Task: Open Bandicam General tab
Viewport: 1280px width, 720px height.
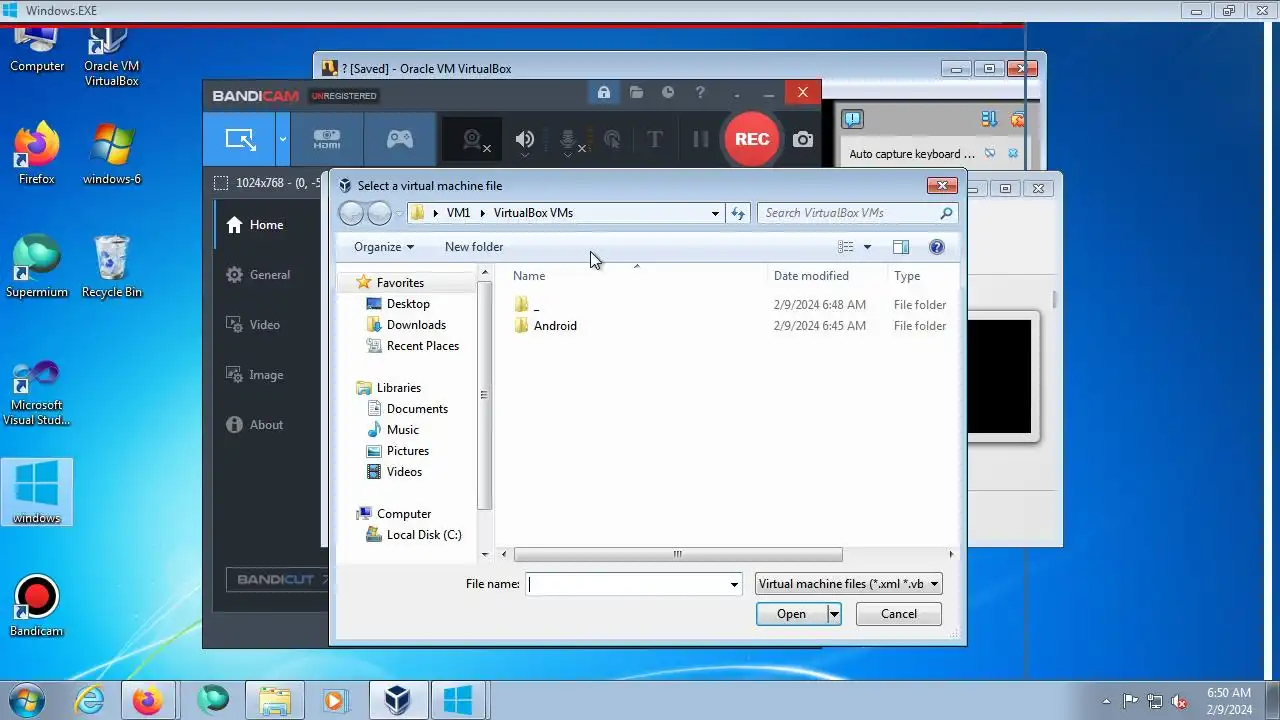Action: pyautogui.click(x=268, y=275)
